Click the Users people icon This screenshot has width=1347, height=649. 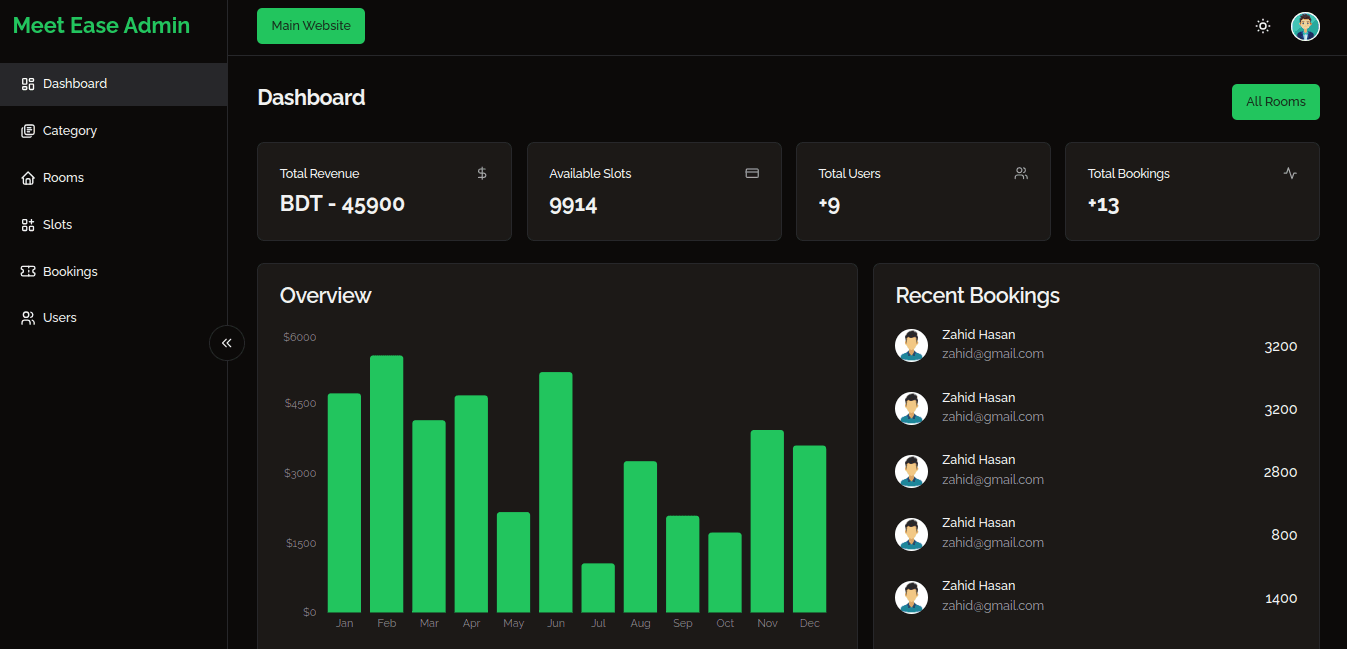point(28,318)
